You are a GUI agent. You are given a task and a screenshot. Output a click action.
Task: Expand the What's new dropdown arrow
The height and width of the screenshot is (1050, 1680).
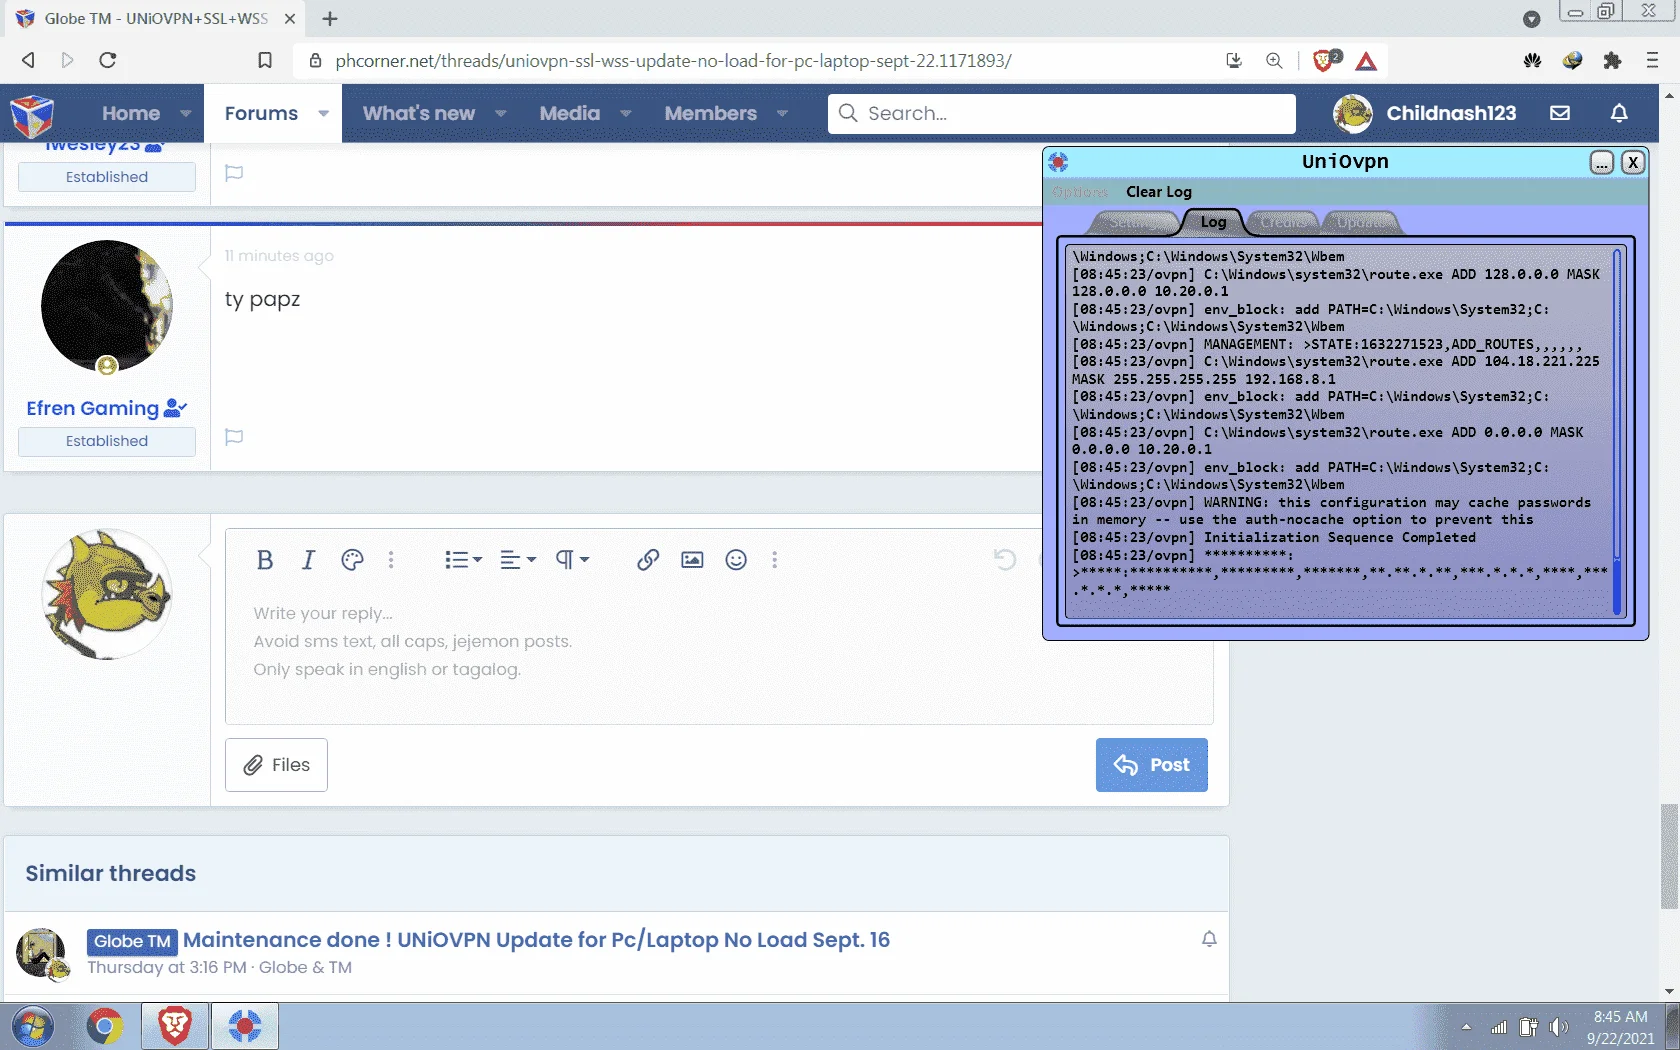[x=500, y=114]
